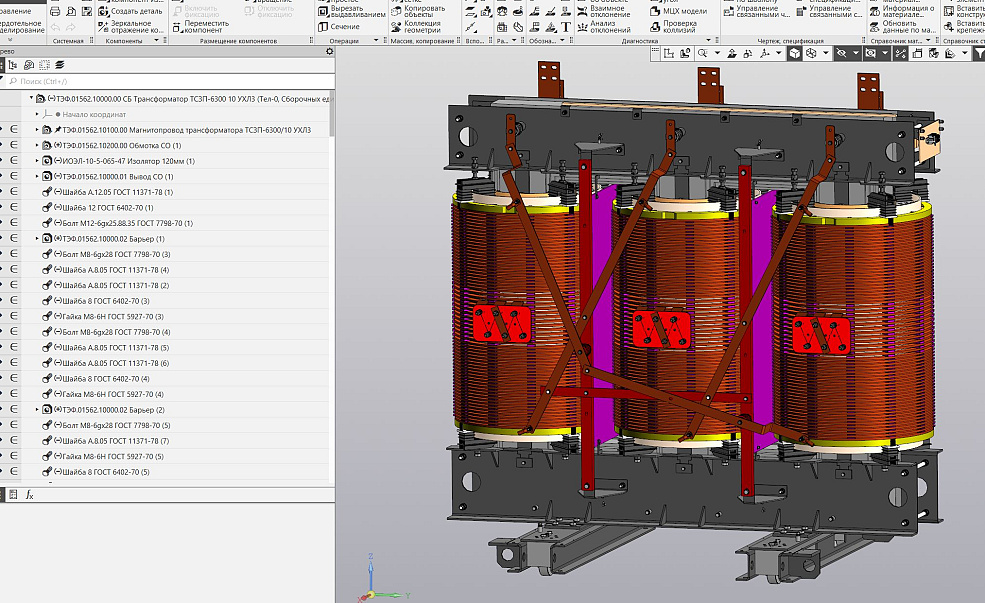Click the fx variables icon at panel bottom
985x603 pixels.
coord(29,494)
